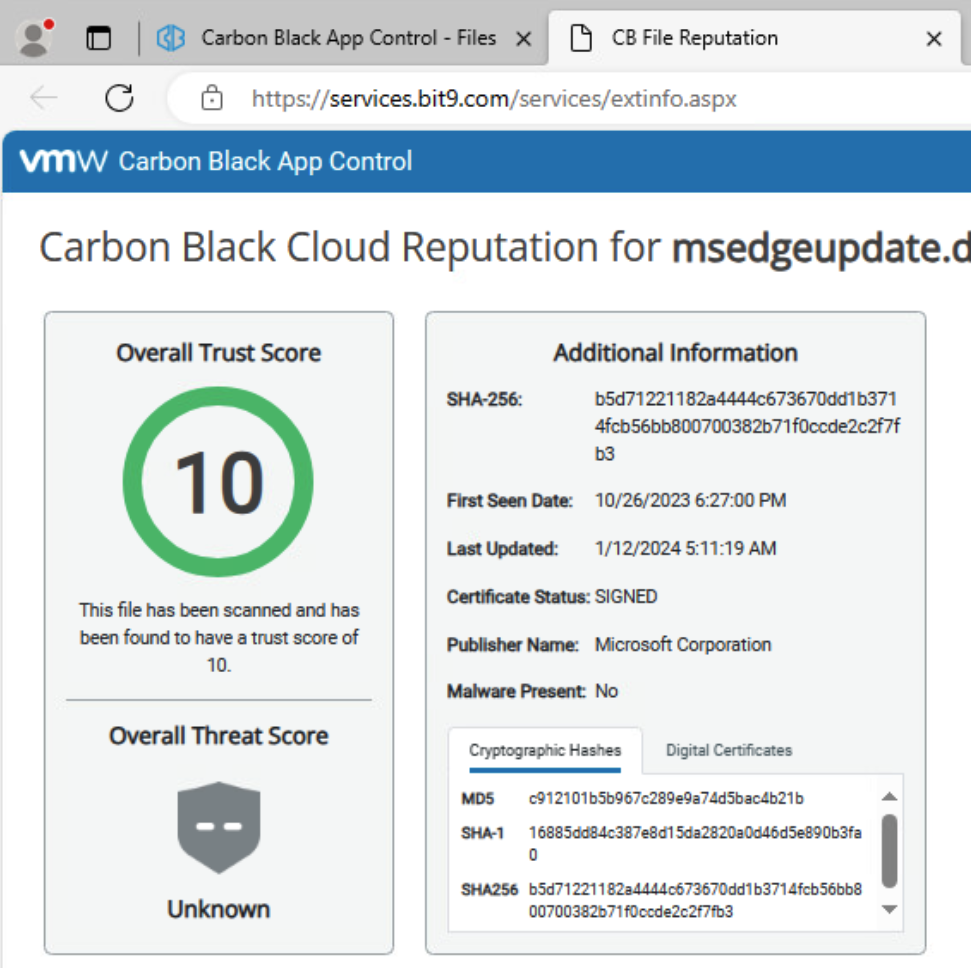The image size is (971, 968).
Task: Select the SHA-256 value under Additional Information
Action: pyautogui.click(x=747, y=426)
